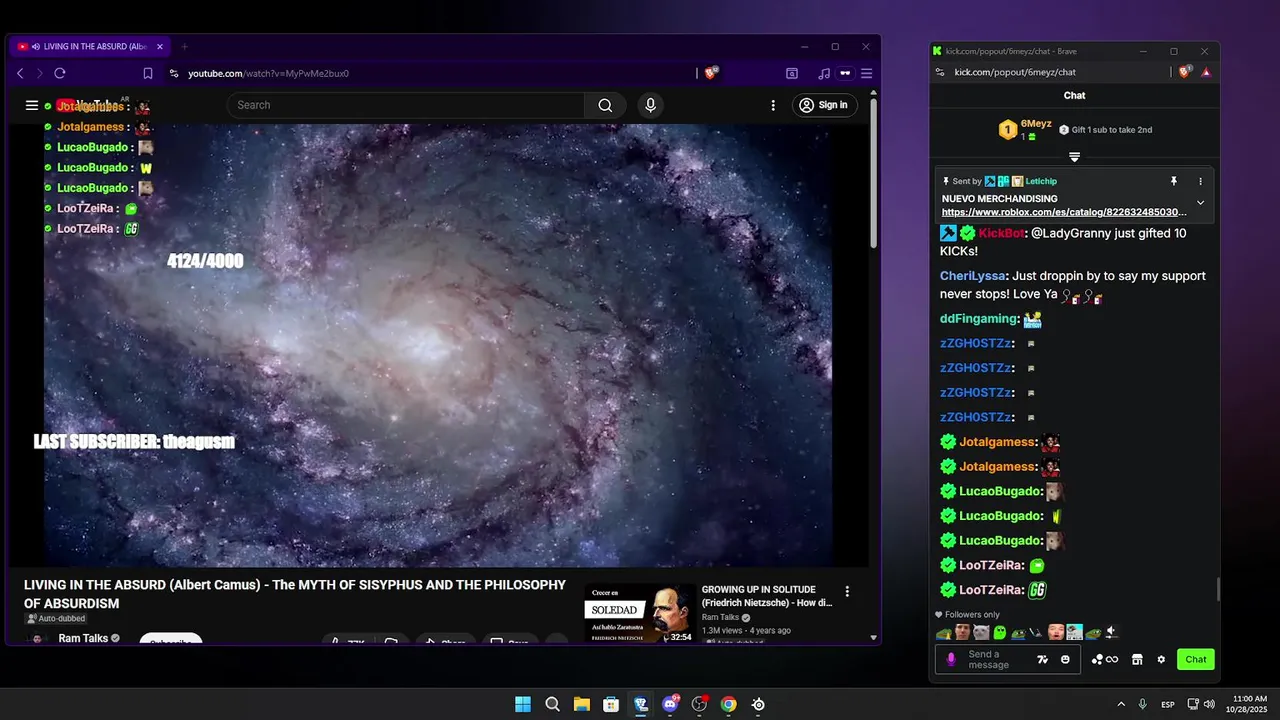Click the ddFingaming username in chat
This screenshot has height=720, width=1280.
coord(979,319)
